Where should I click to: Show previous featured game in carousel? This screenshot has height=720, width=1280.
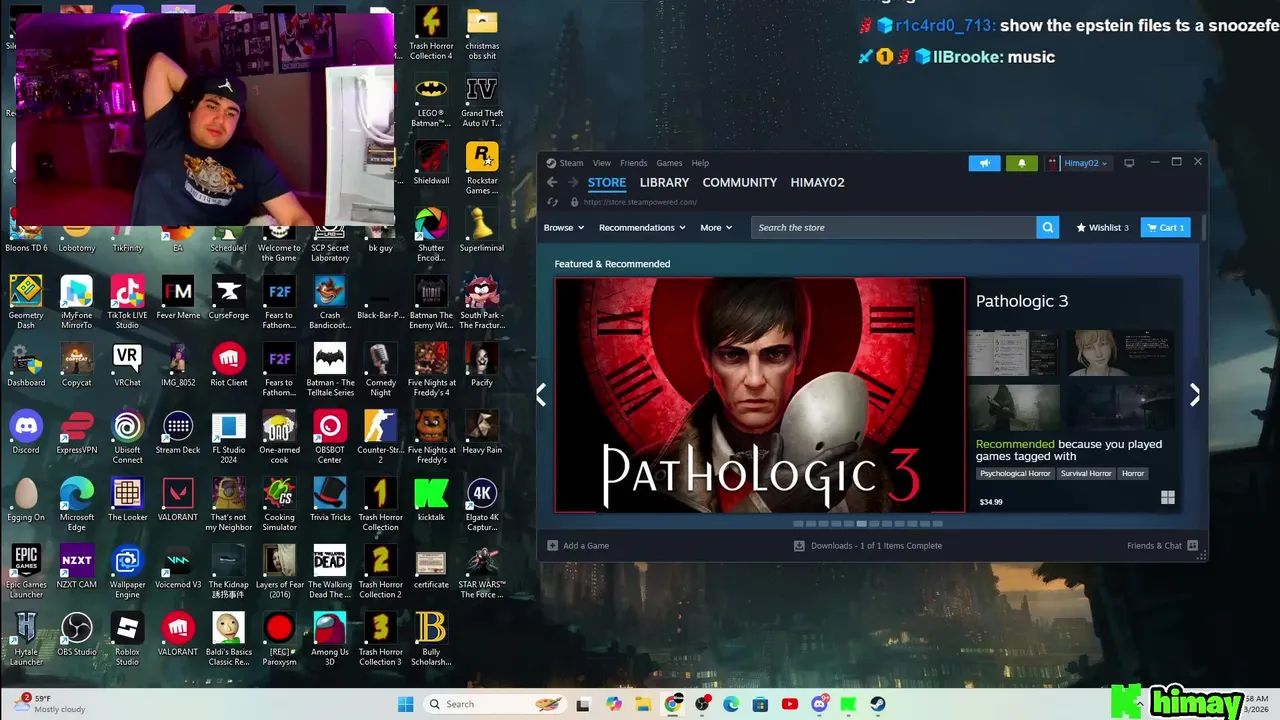coord(541,395)
